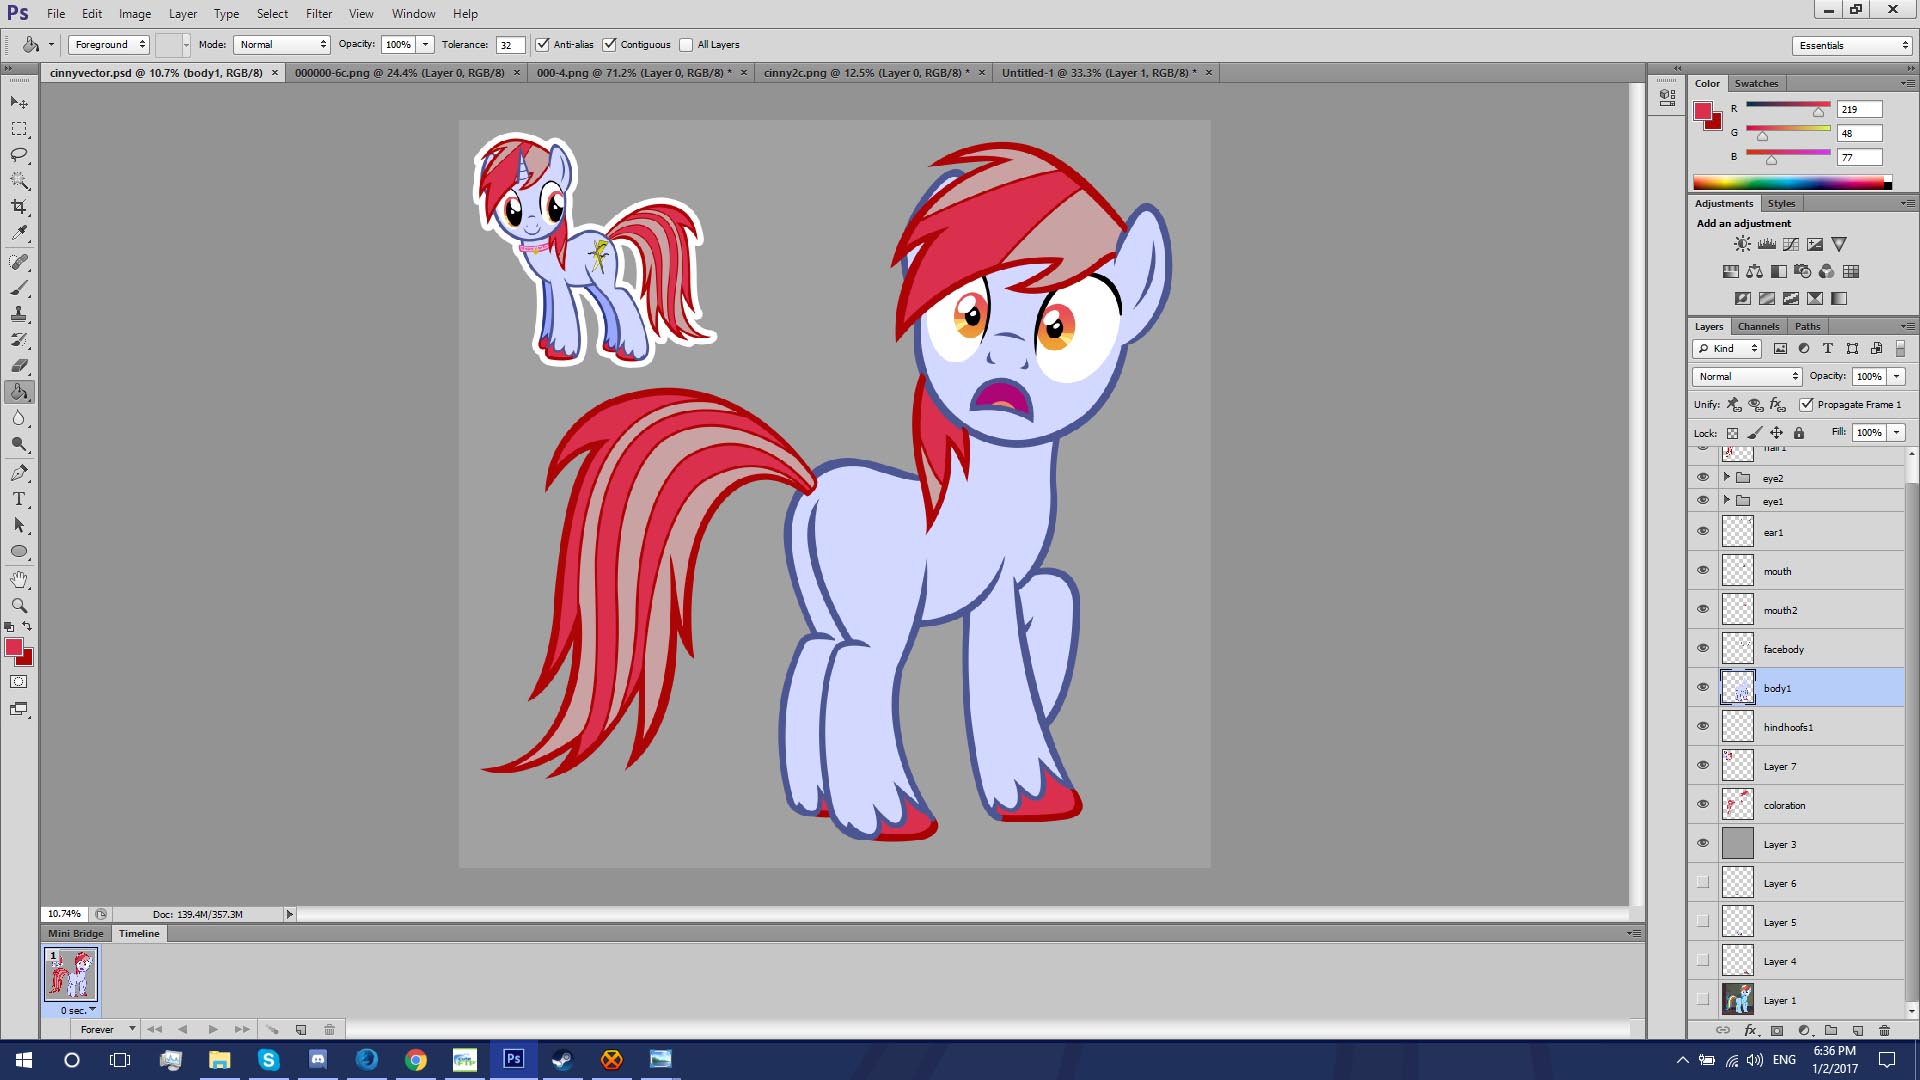Select the Zoom tool

(x=19, y=605)
